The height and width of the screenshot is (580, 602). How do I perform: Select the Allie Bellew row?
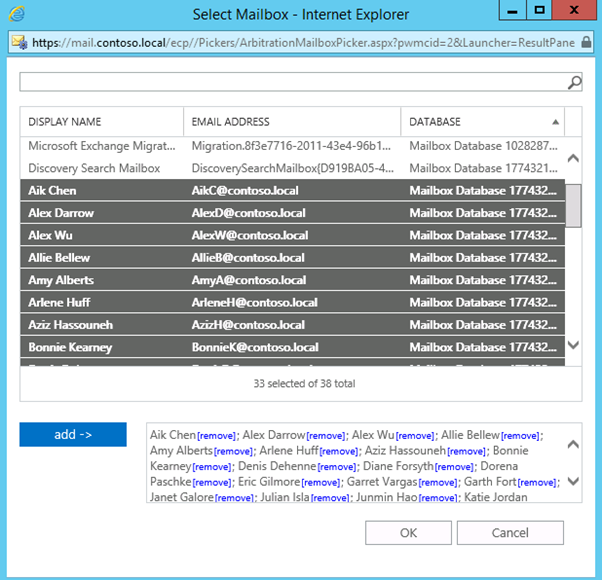pyautogui.click(x=293, y=258)
